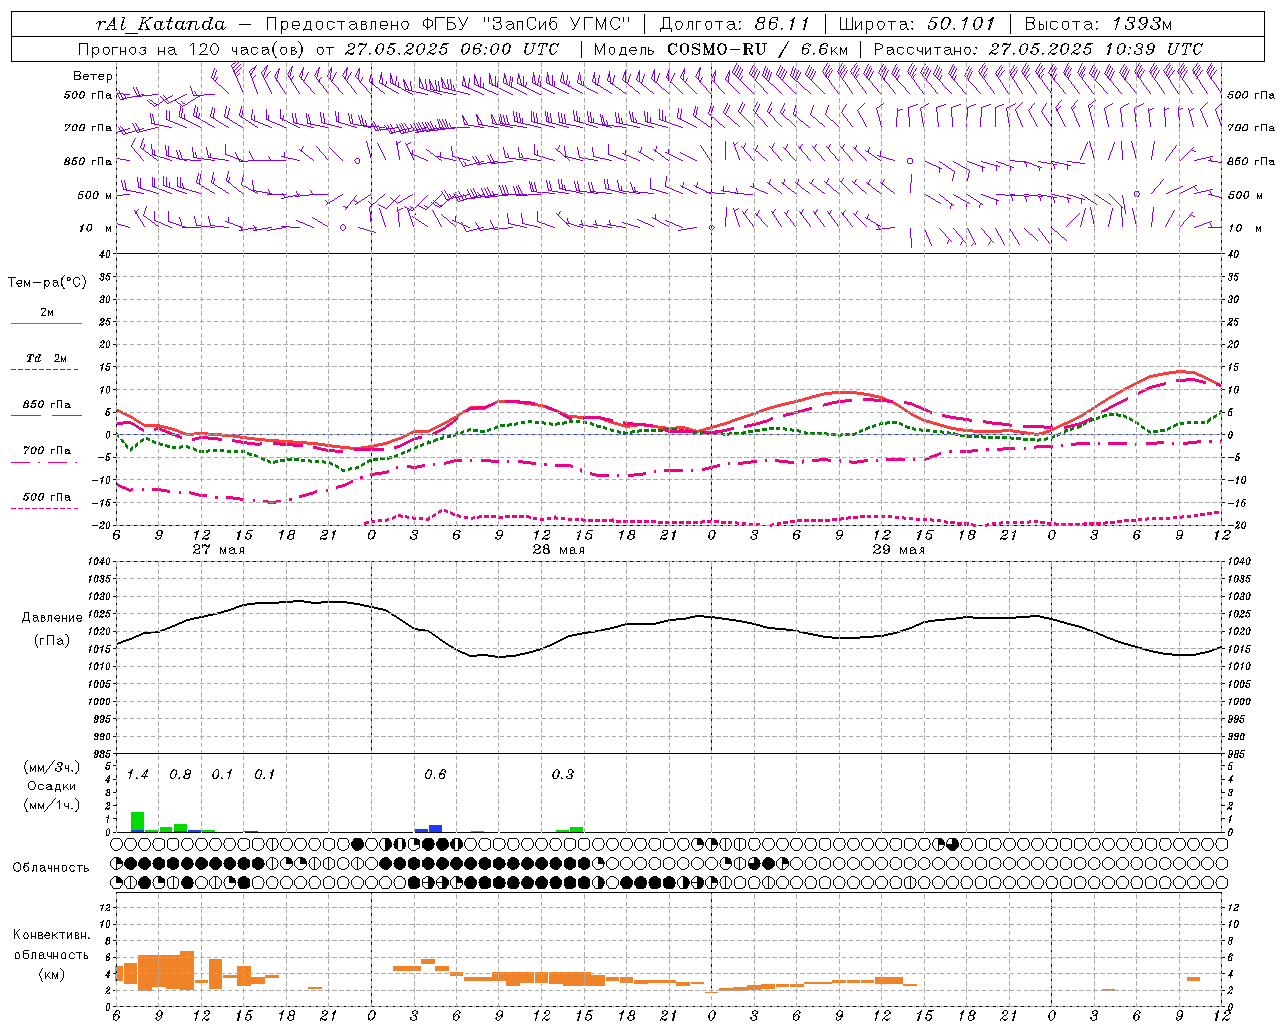Click the 500 гПа label in temperature legend
1280x1024 pixels.
click(x=47, y=497)
